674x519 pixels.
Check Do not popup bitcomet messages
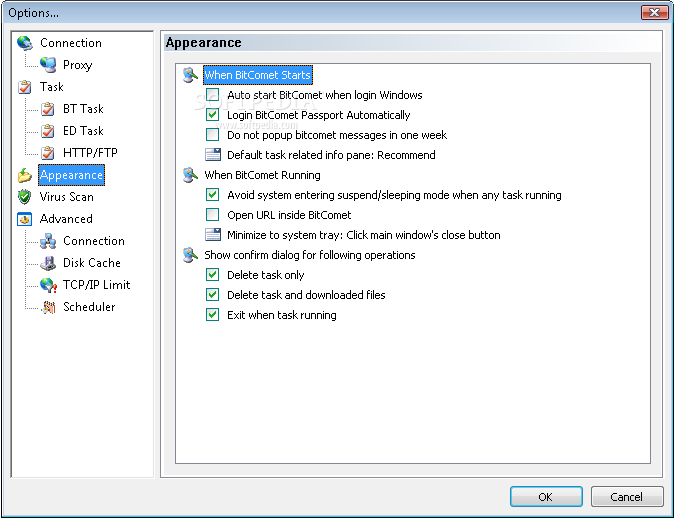point(212,135)
